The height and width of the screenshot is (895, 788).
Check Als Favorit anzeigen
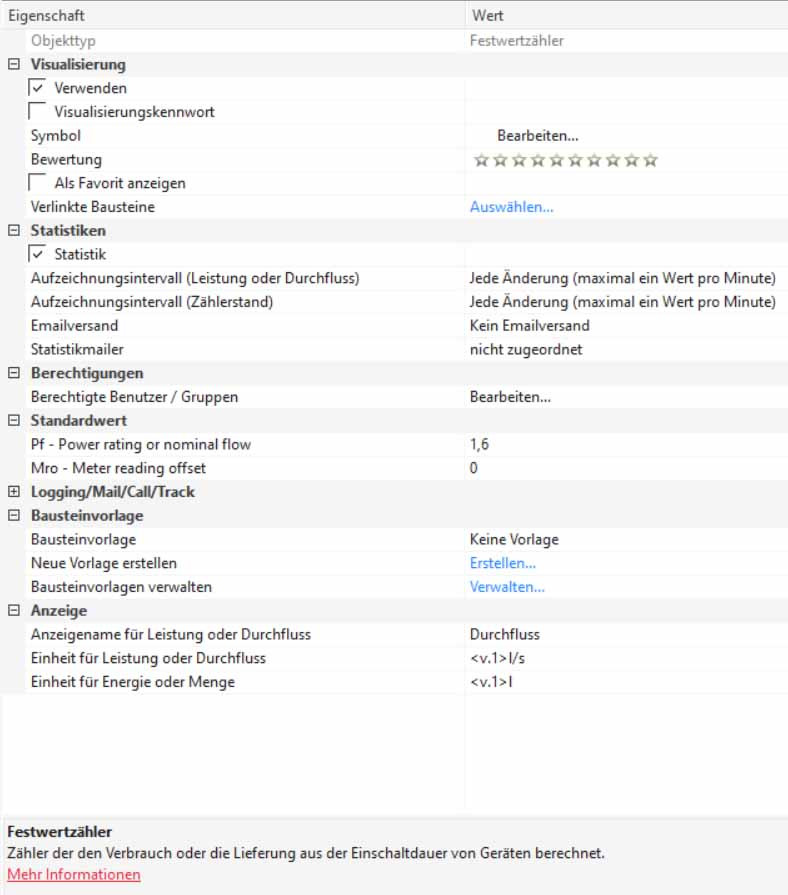click(38, 183)
